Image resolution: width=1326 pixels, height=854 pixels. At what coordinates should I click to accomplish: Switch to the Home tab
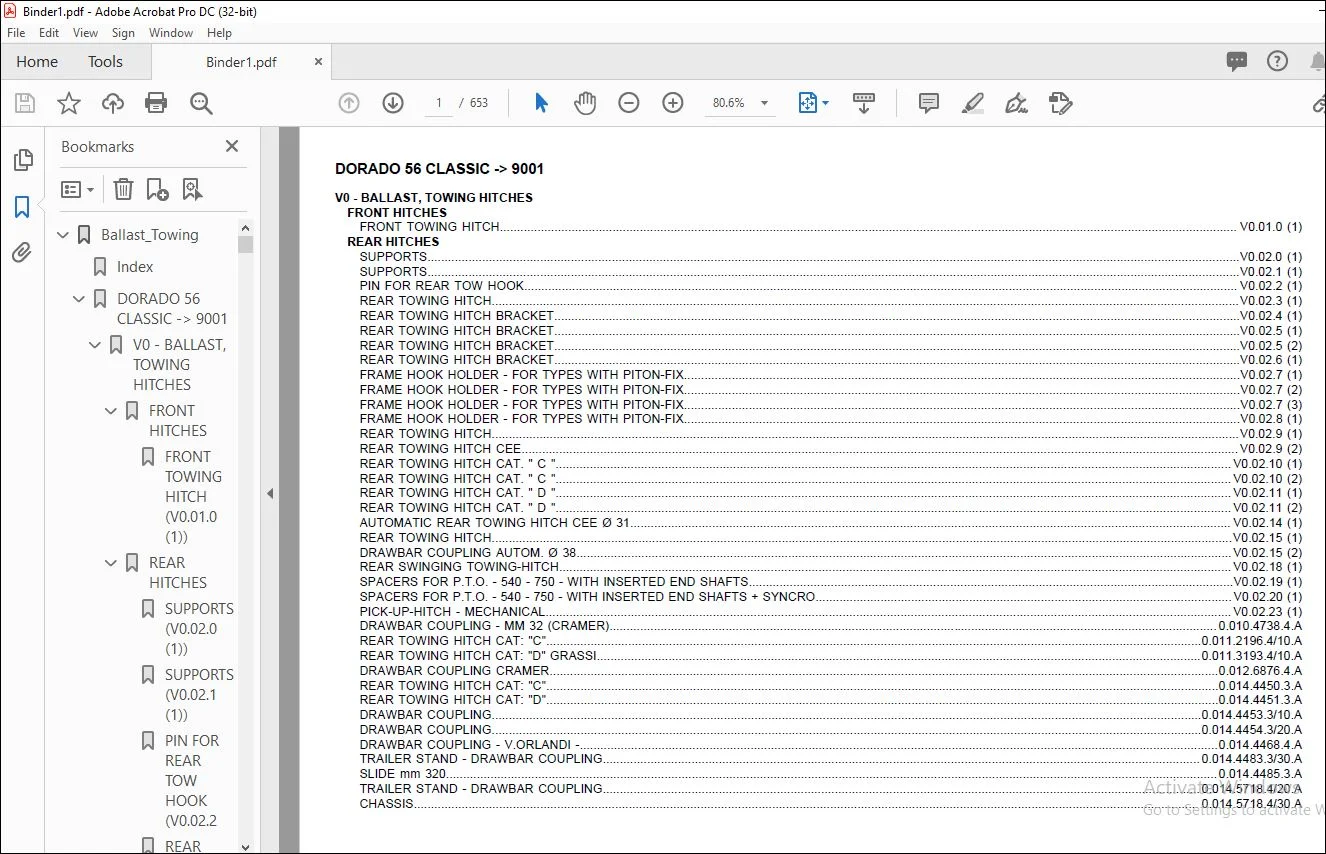point(37,62)
